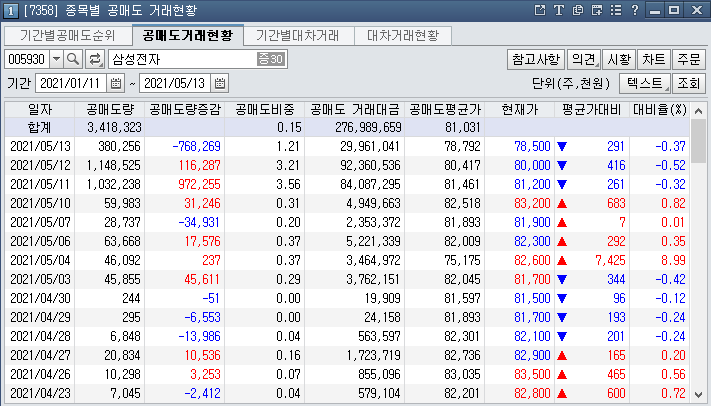
Task: Click the 공매도량증감 column header
Action: tap(184, 109)
